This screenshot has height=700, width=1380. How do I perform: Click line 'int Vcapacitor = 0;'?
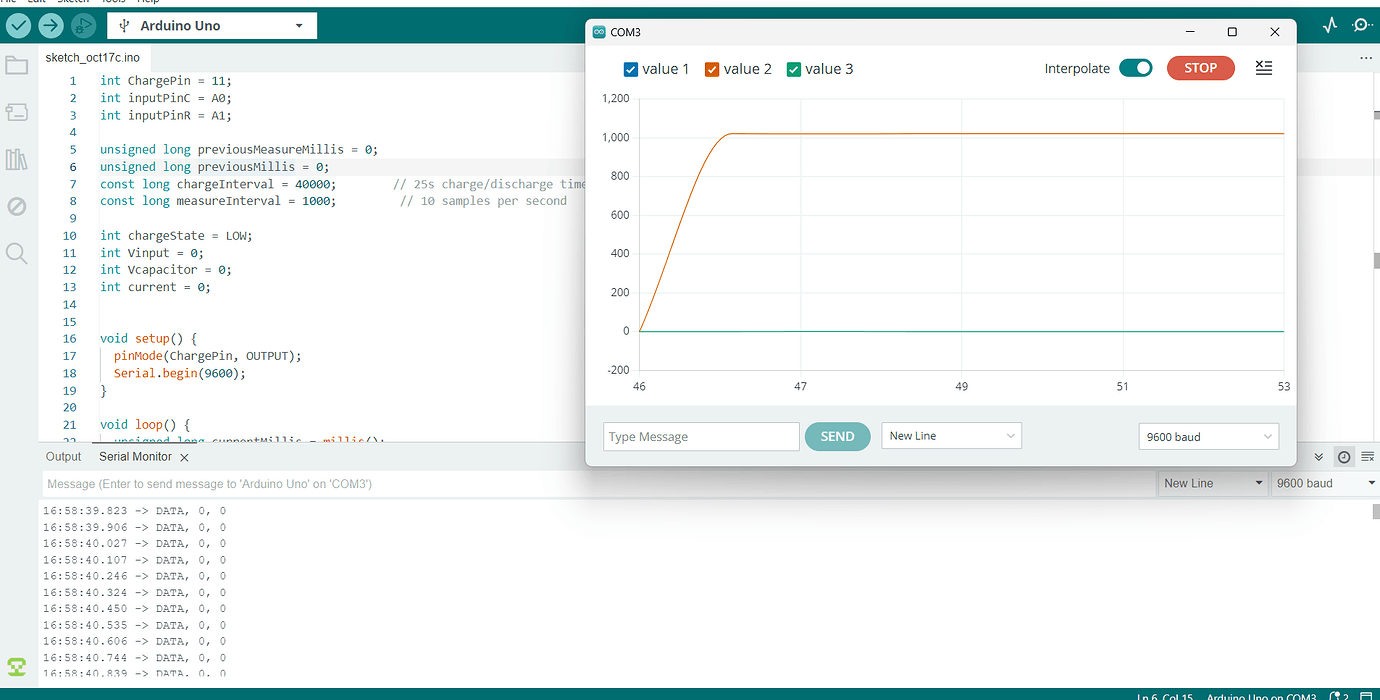(166, 270)
